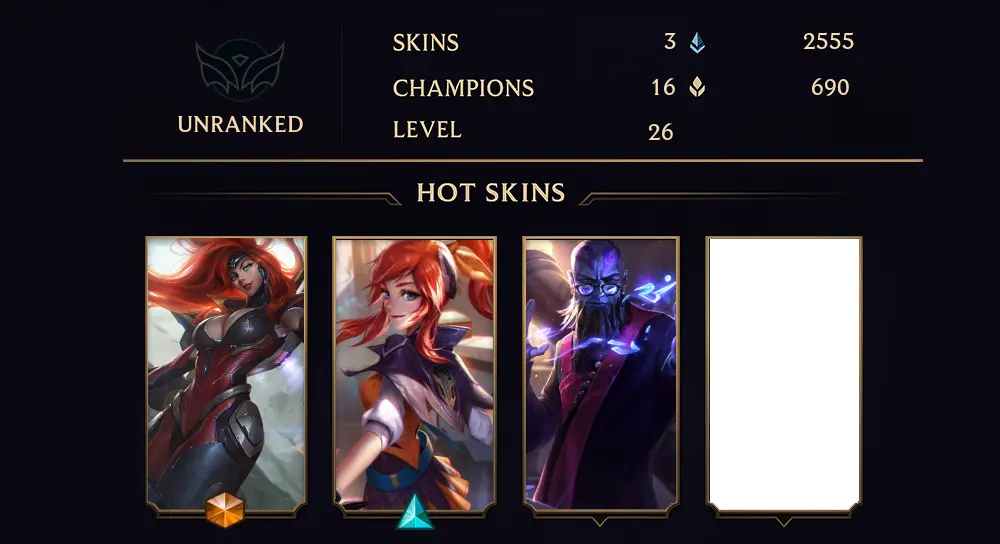This screenshot has height=544, width=1000.
Task: Click the level value 26
Action: (661, 132)
